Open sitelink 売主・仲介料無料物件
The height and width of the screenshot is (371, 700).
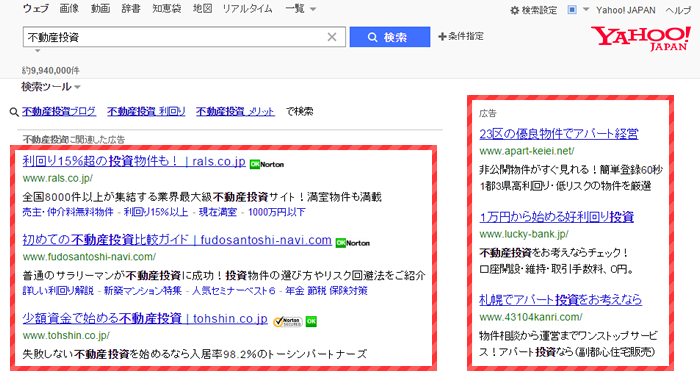tap(68, 212)
